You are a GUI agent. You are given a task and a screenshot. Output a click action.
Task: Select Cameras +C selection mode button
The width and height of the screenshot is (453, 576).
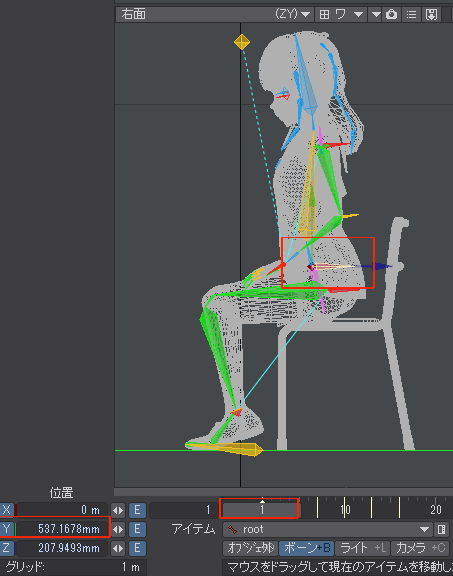[x=420, y=548]
